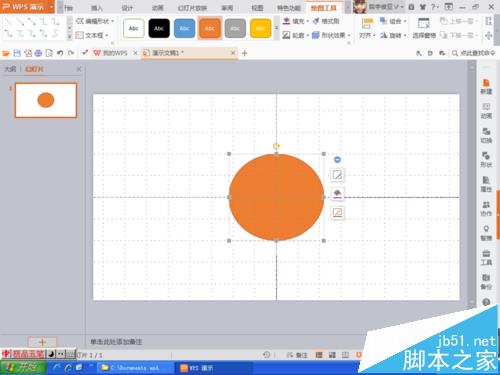Switch to the Animation (动画) ribbon tab

[158, 8]
